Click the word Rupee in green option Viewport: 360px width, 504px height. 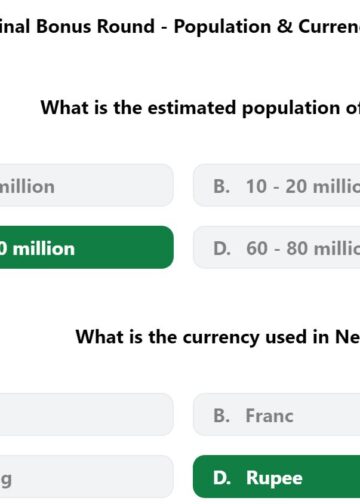coord(274,479)
